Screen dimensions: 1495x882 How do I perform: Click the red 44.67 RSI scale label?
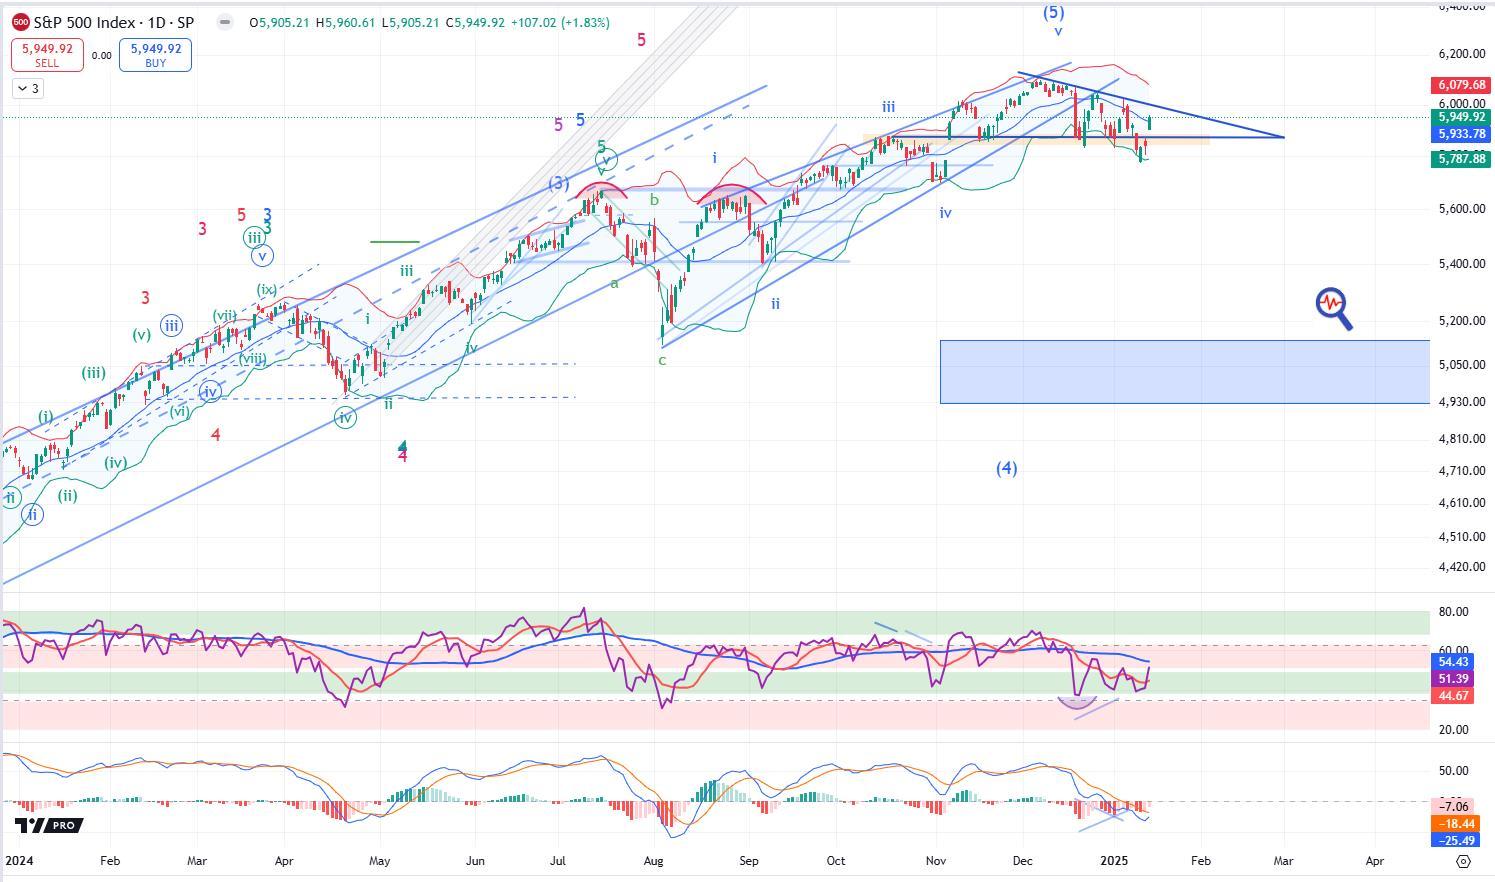[1453, 695]
